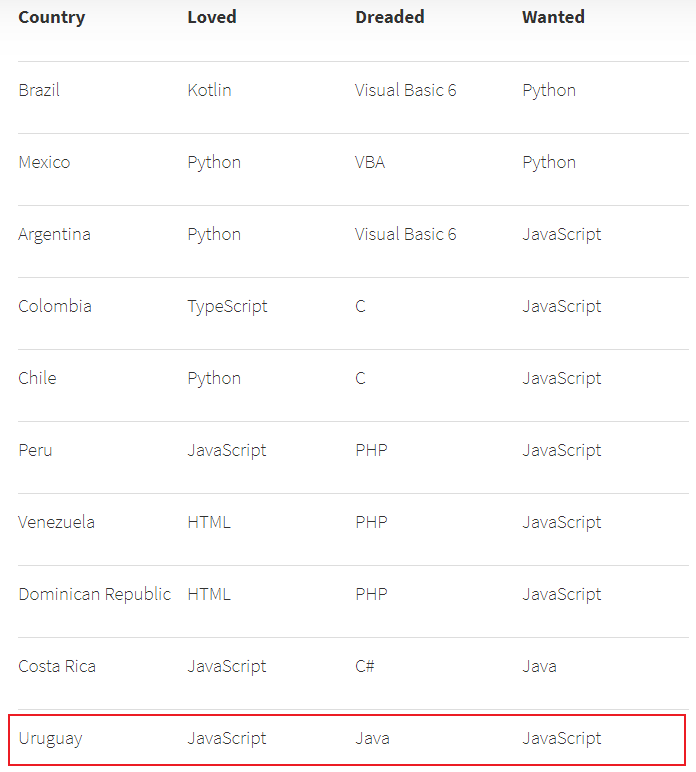The image size is (696, 772).
Task: Select the Uruguay country cell
Action: (x=50, y=738)
